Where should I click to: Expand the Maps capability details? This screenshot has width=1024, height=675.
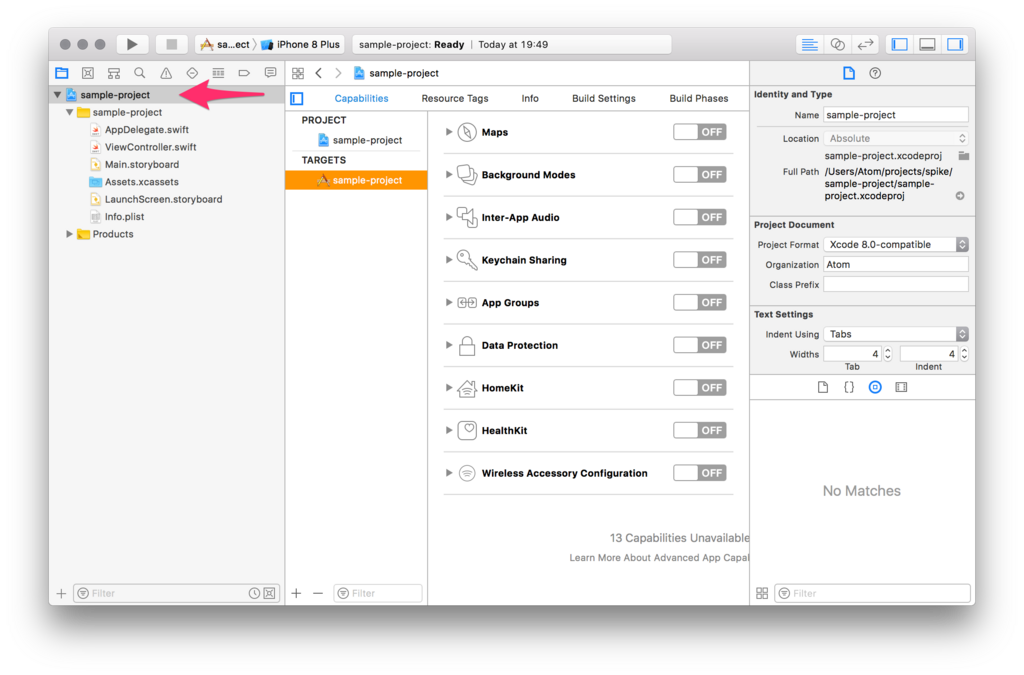pyautogui.click(x=449, y=132)
